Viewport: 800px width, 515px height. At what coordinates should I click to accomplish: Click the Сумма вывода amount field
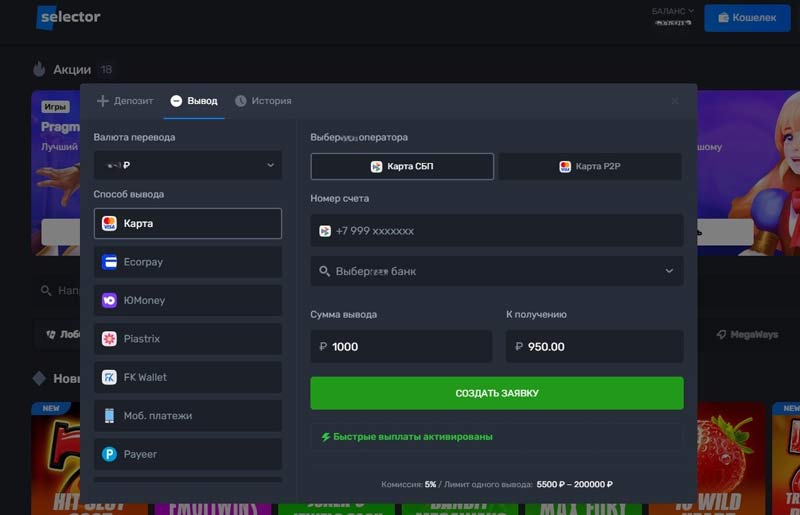(401, 347)
